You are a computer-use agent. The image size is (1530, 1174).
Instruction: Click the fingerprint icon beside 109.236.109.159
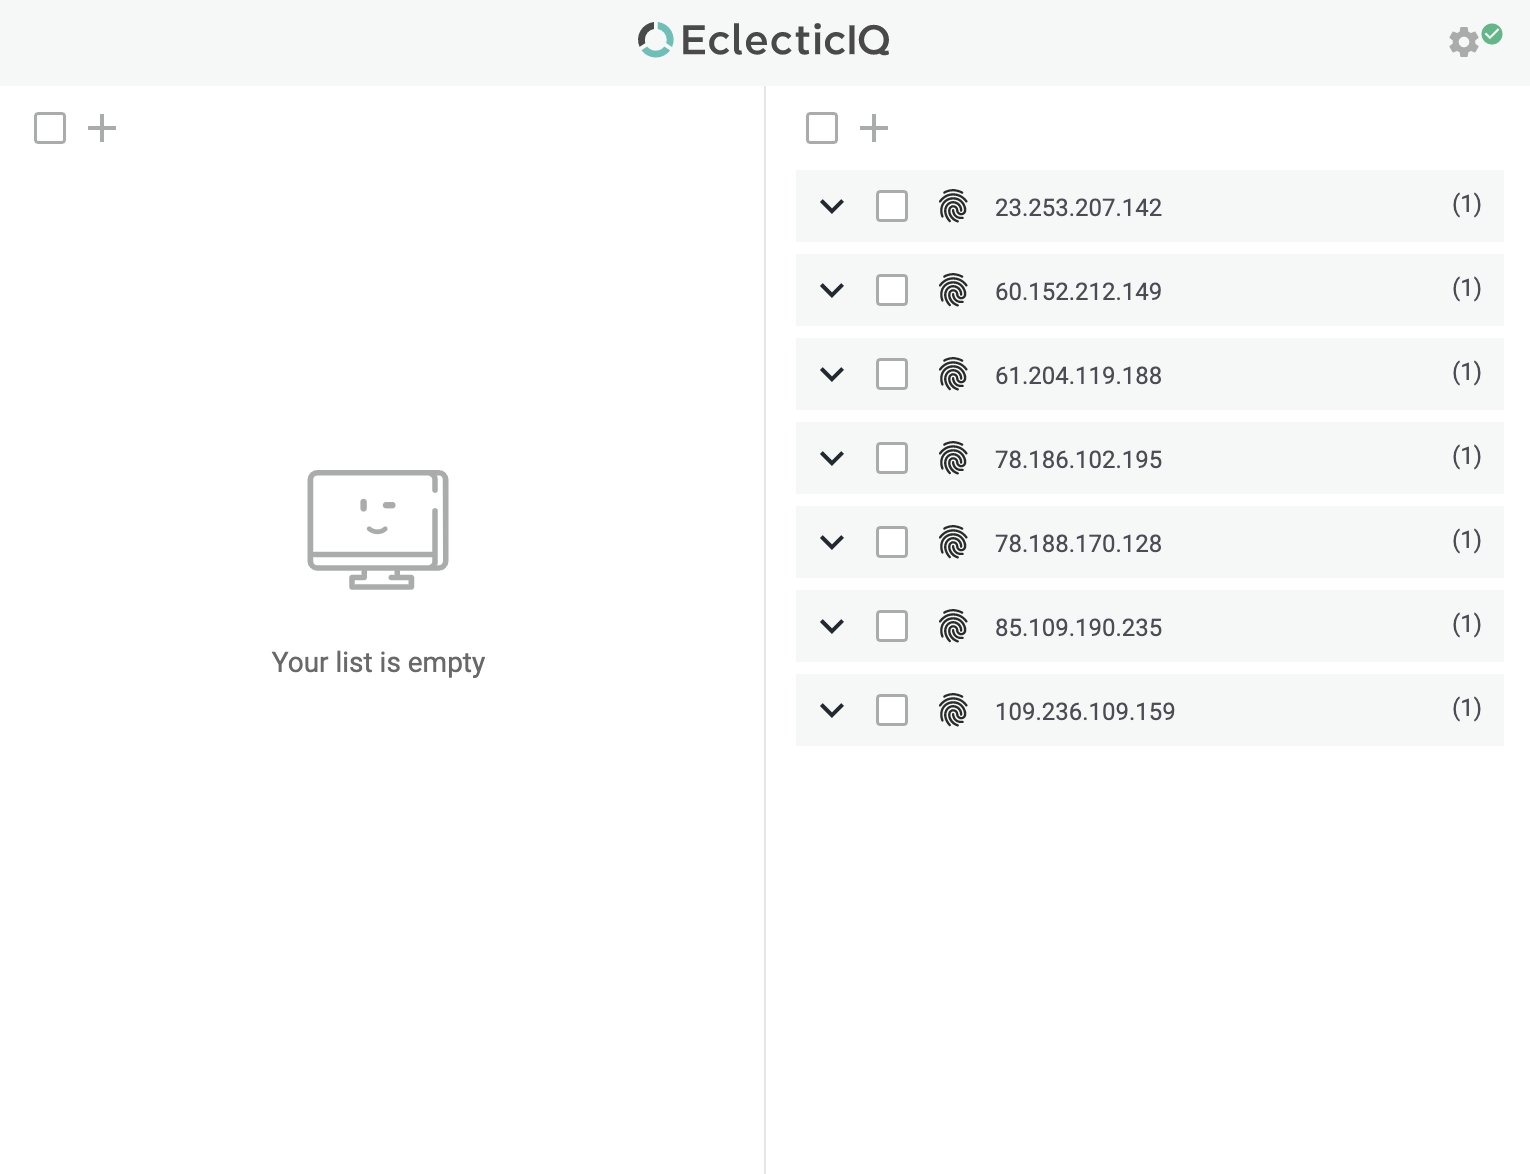[x=954, y=710]
